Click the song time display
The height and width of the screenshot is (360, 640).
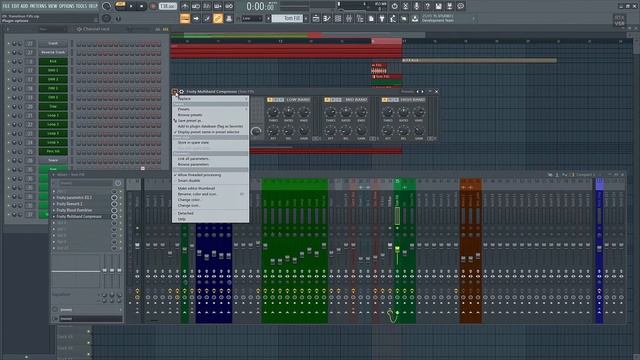tap(261, 6)
